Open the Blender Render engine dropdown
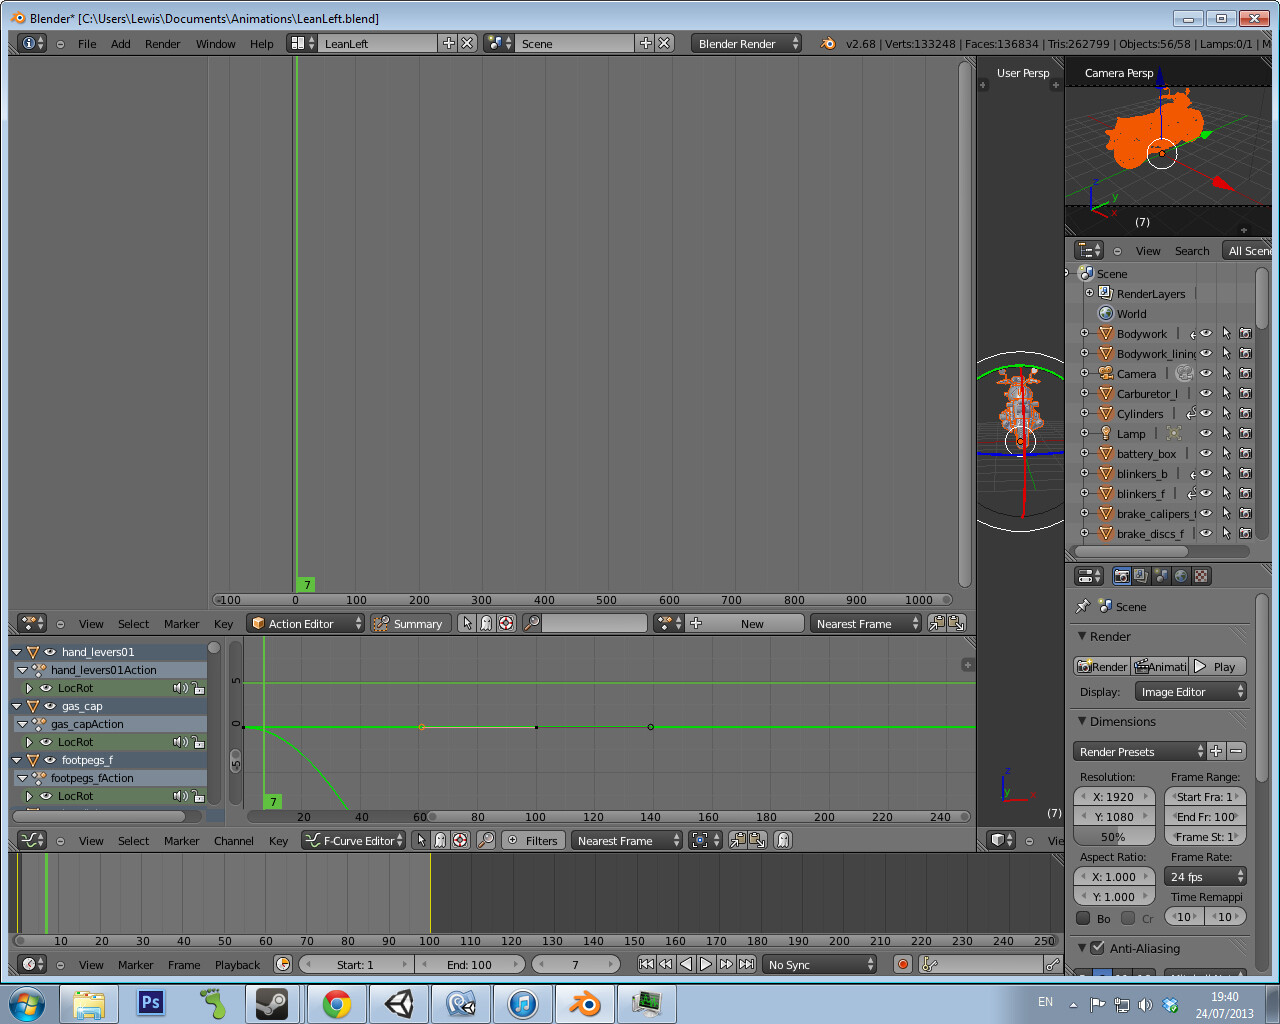The height and width of the screenshot is (1024, 1280). click(745, 43)
